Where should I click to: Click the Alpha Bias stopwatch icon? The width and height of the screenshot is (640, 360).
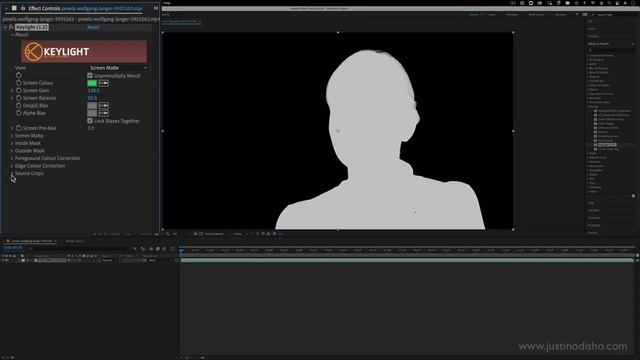pos(18,113)
